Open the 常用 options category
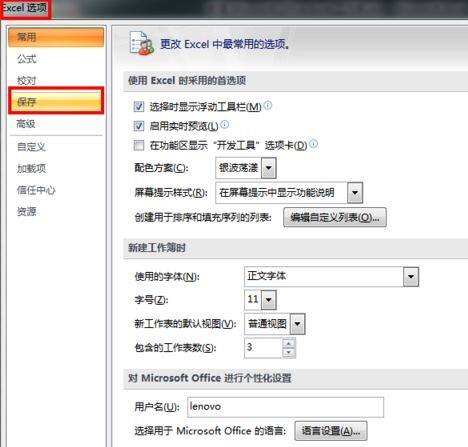This screenshot has height=447, width=468. click(x=56, y=37)
